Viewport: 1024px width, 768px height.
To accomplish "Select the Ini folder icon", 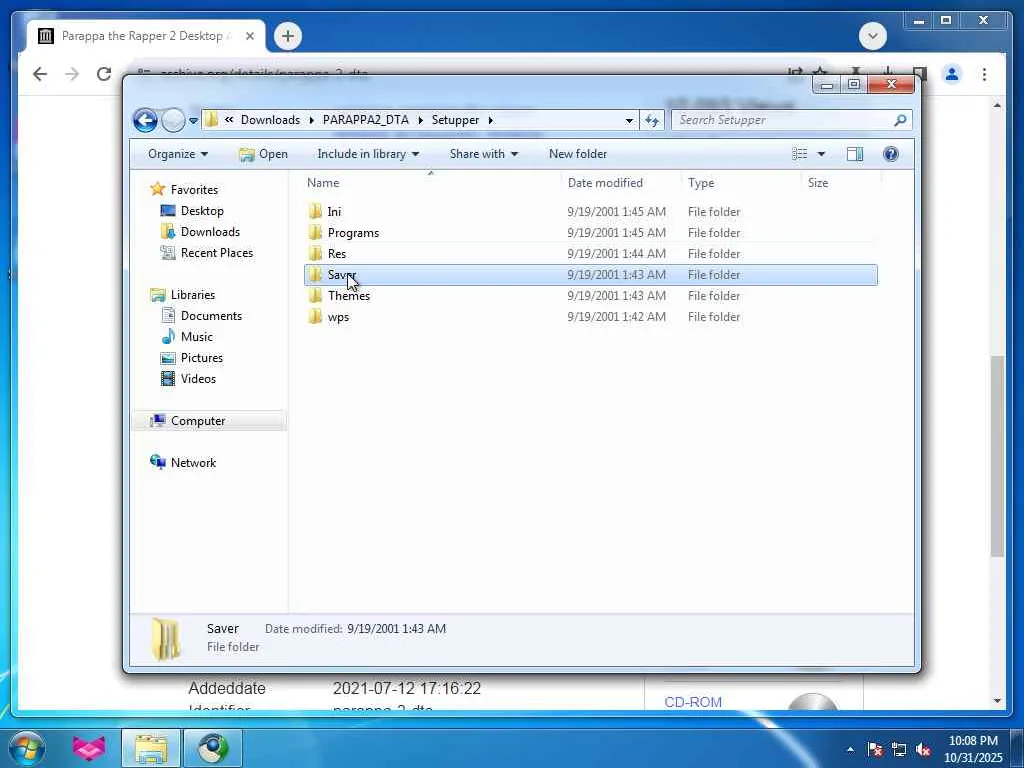I will 315,212.
